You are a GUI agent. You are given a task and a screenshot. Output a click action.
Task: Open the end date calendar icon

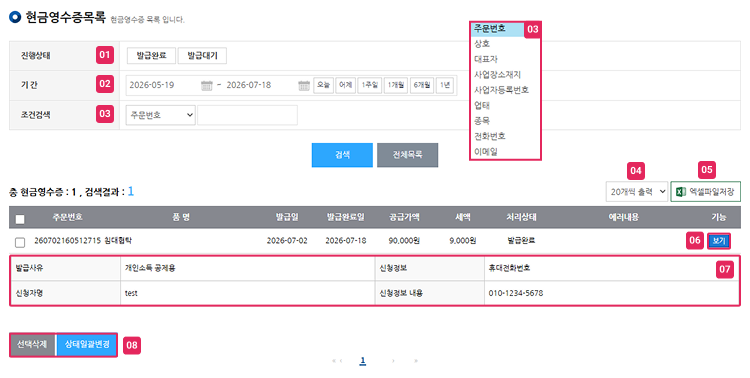[x=304, y=86]
